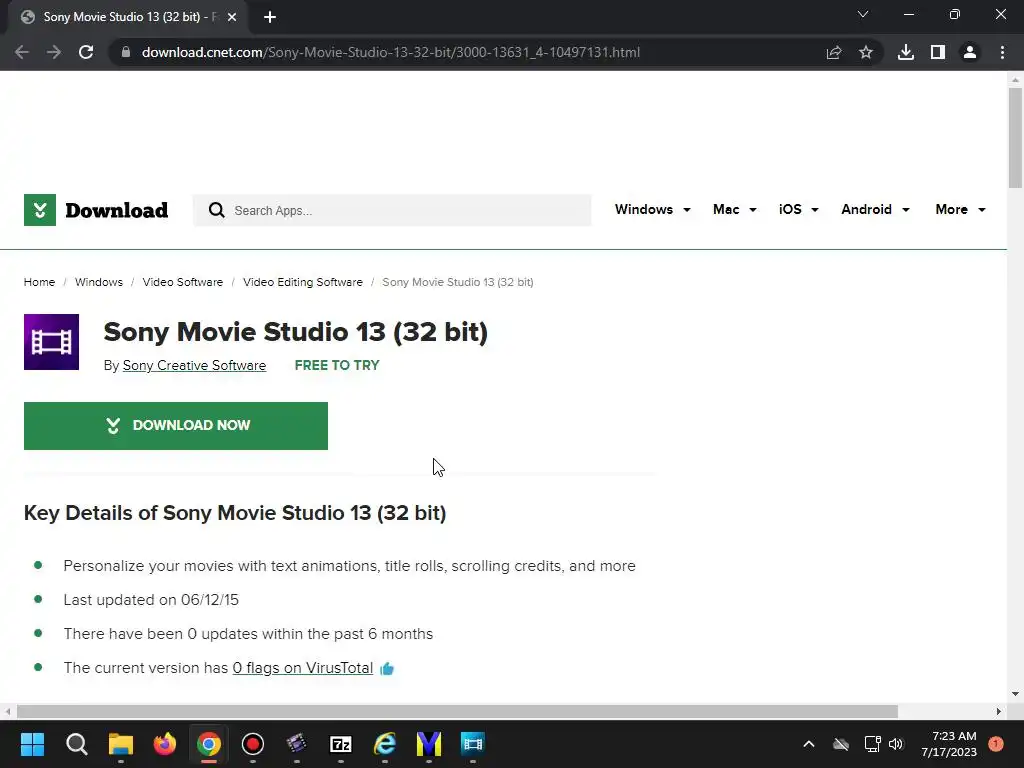Click the cloud sync tray icon
The width and height of the screenshot is (1024, 768).
(x=840, y=744)
